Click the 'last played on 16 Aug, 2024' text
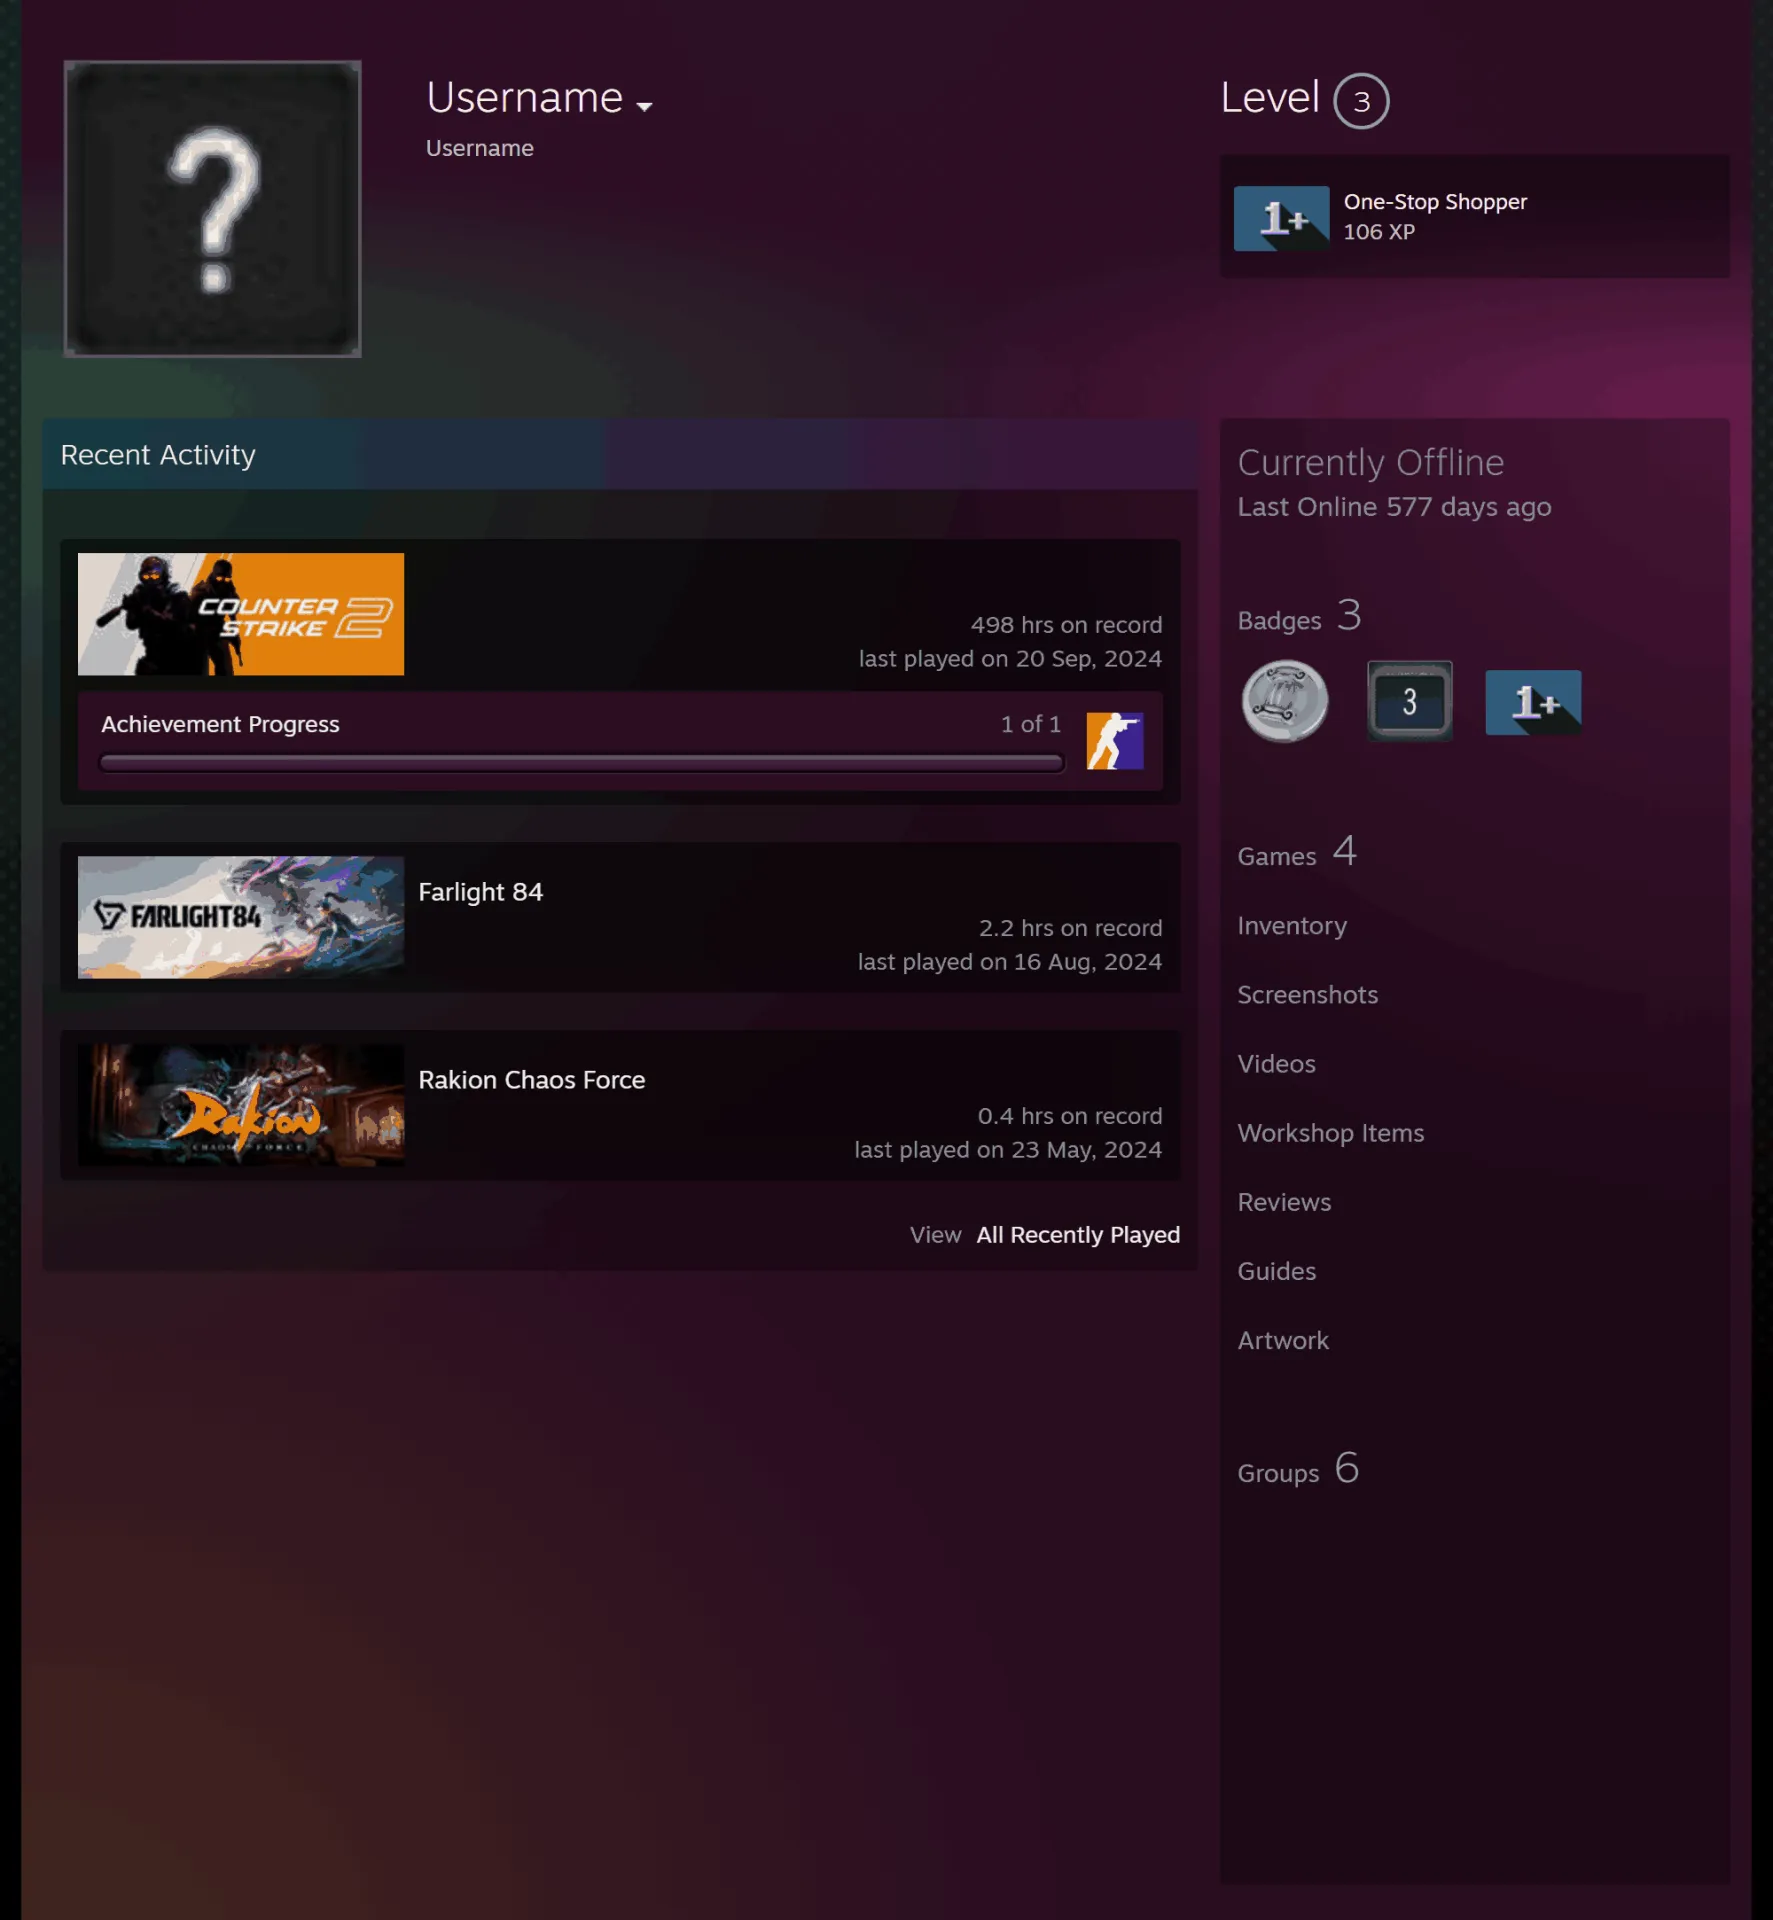 tap(1009, 962)
